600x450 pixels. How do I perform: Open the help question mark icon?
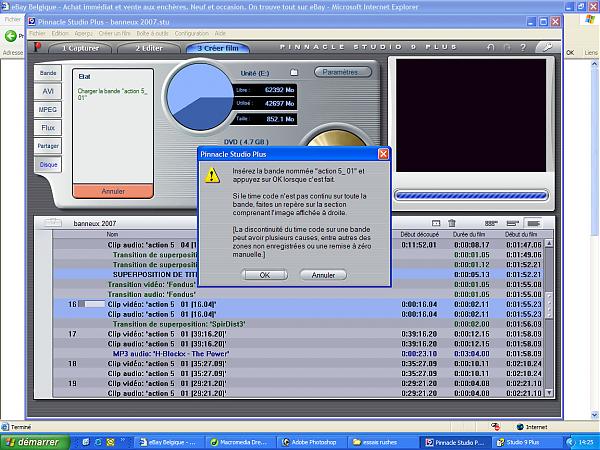point(523,47)
